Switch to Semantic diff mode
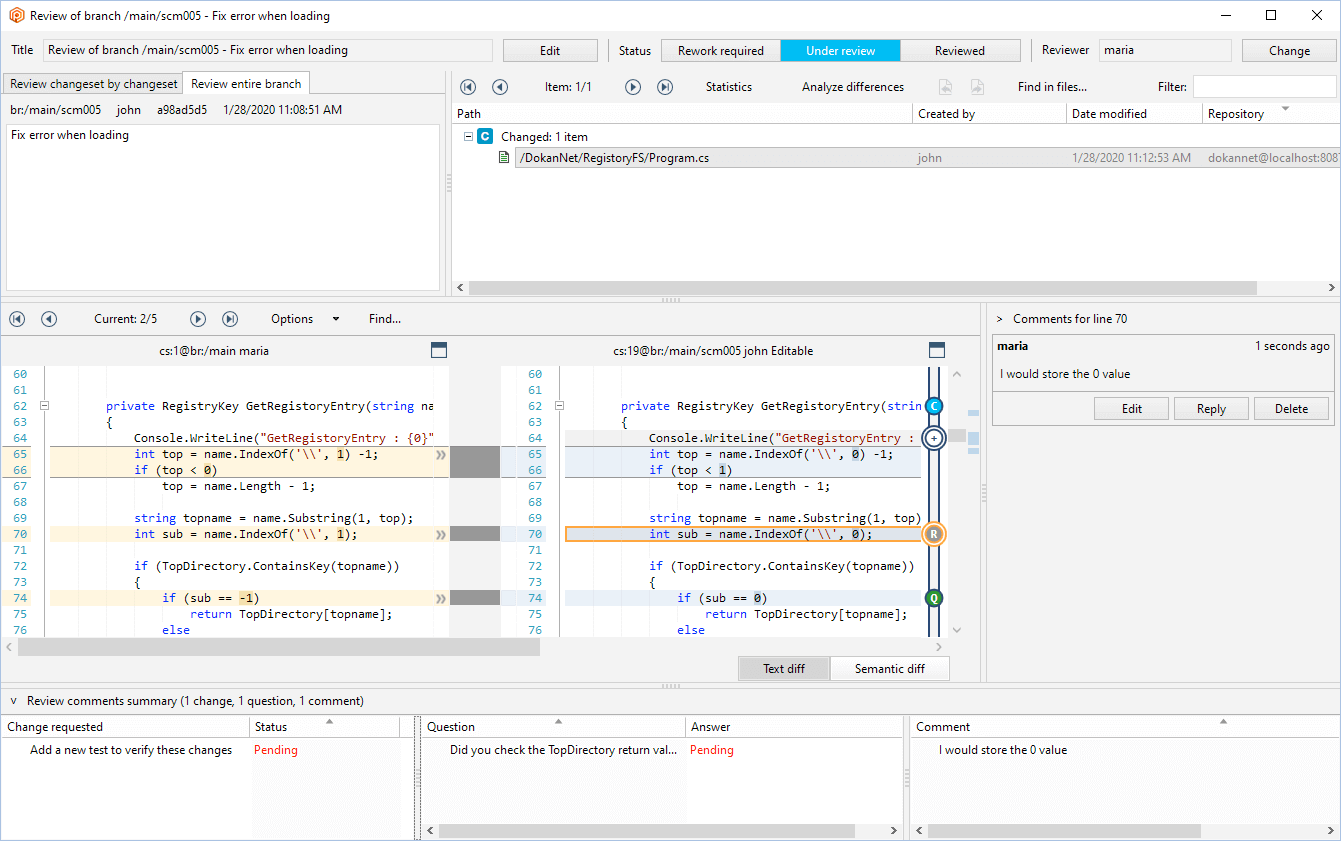 click(889, 669)
